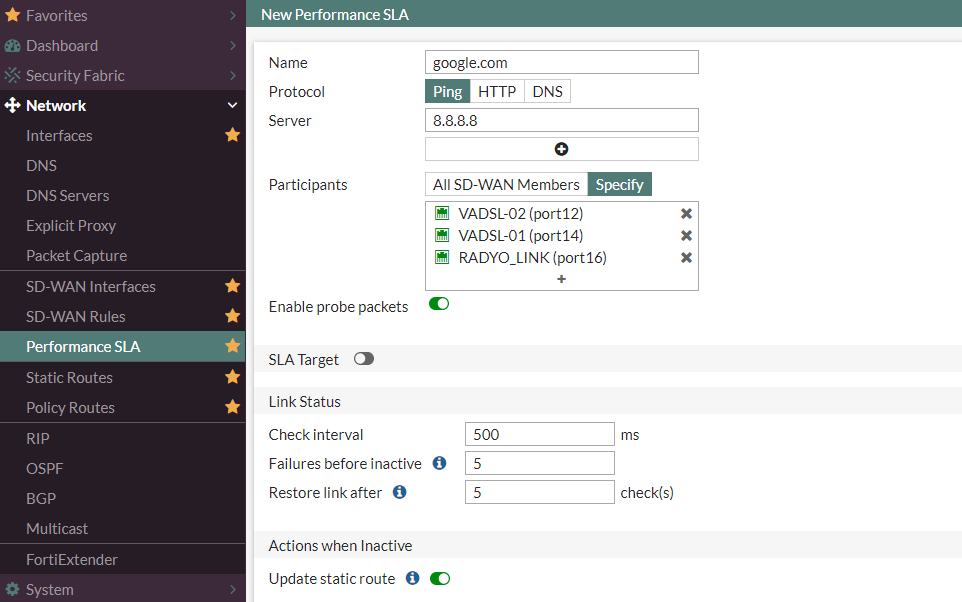
Task: Click the star next to Interfaces
Action: coord(233,135)
